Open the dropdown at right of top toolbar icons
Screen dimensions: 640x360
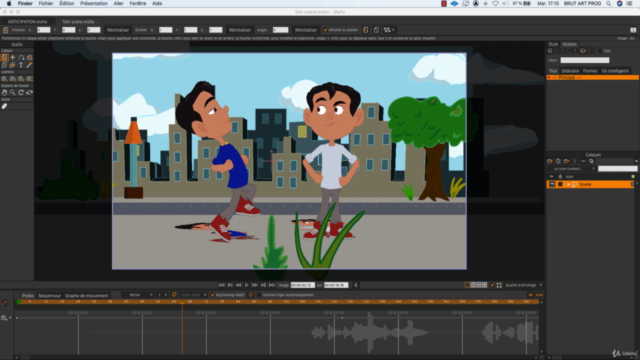point(389,30)
